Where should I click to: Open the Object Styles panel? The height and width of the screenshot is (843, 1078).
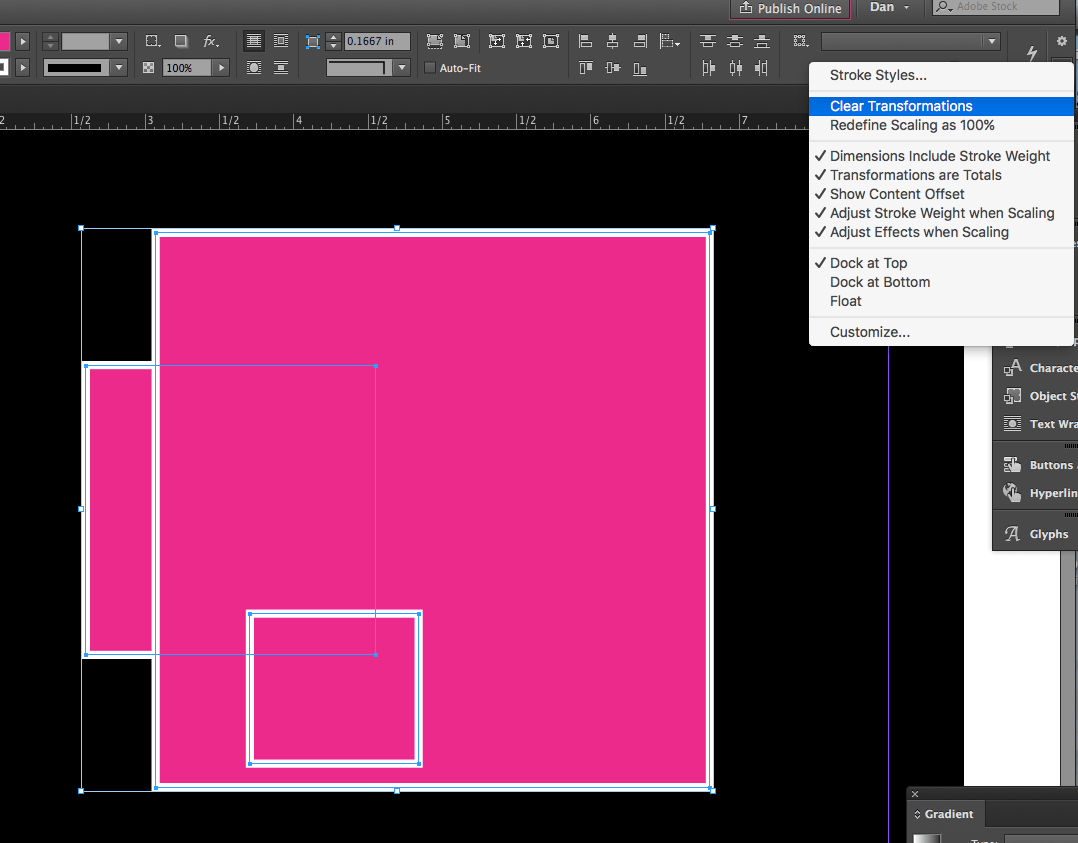[x=1042, y=395]
